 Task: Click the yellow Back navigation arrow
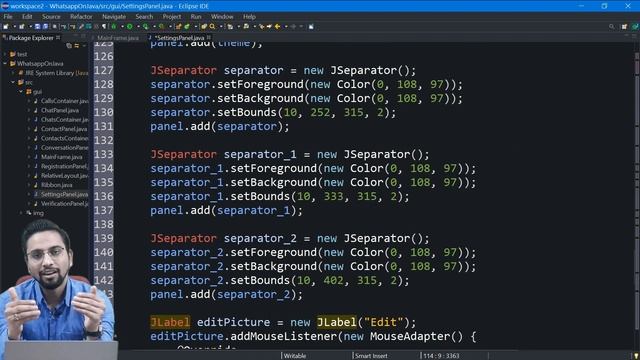[277, 27]
